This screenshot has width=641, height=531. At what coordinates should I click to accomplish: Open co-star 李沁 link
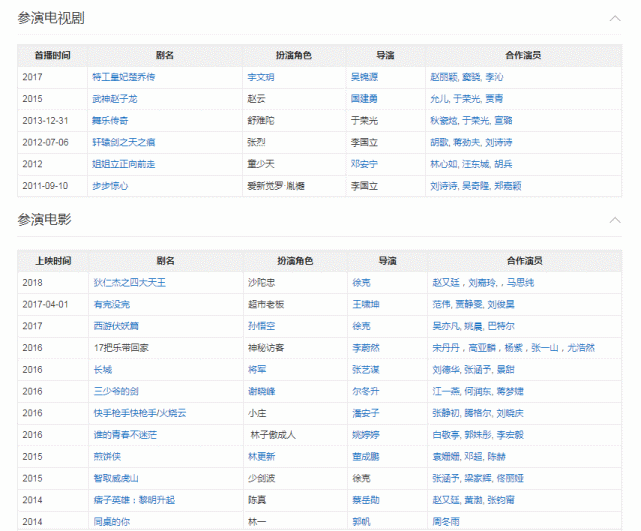[494, 77]
